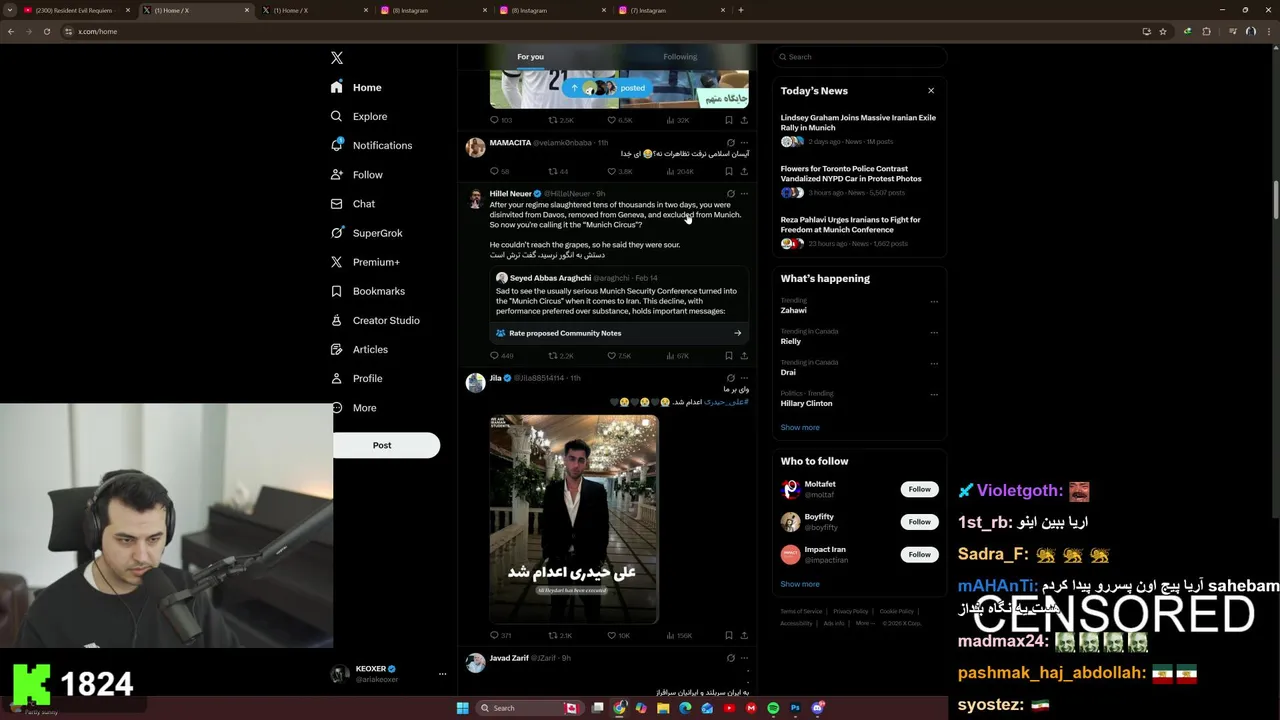Follow the Boyfifty account
Screen dimensions: 1280x720
pyautogui.click(x=919, y=522)
